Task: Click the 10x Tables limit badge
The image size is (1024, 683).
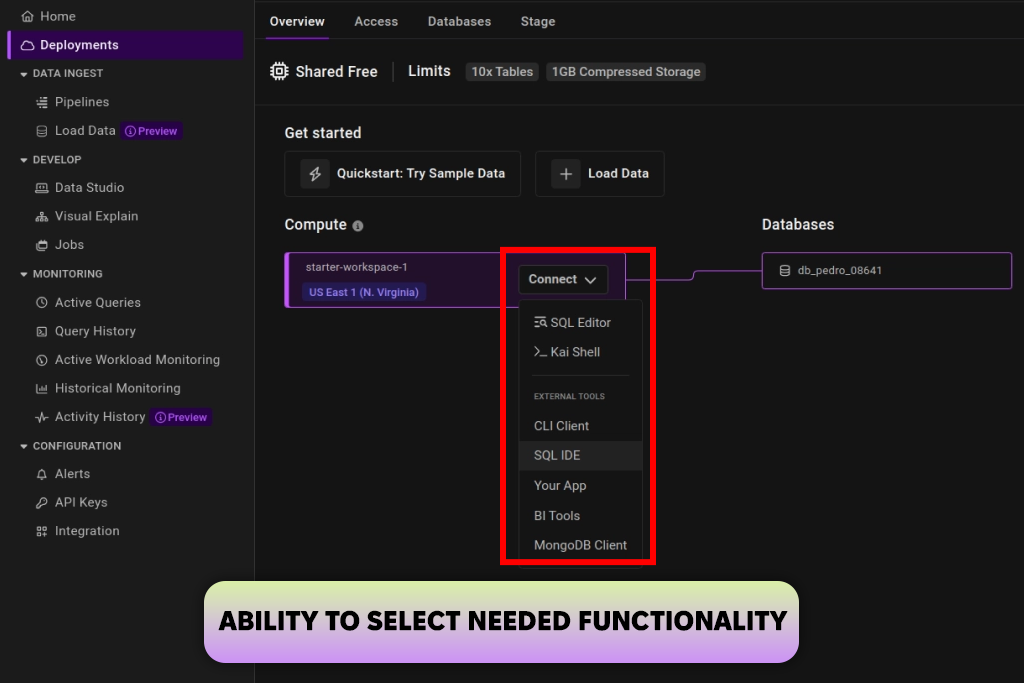Action: click(502, 72)
